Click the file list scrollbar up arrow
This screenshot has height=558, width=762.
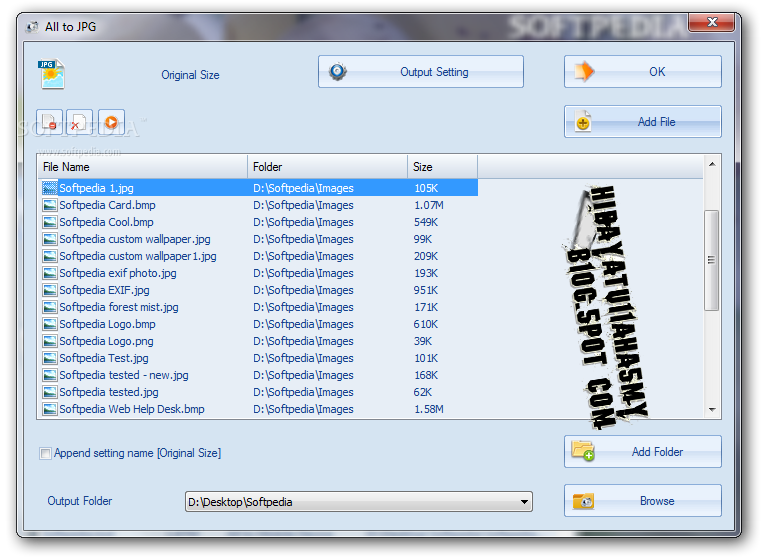point(712,164)
